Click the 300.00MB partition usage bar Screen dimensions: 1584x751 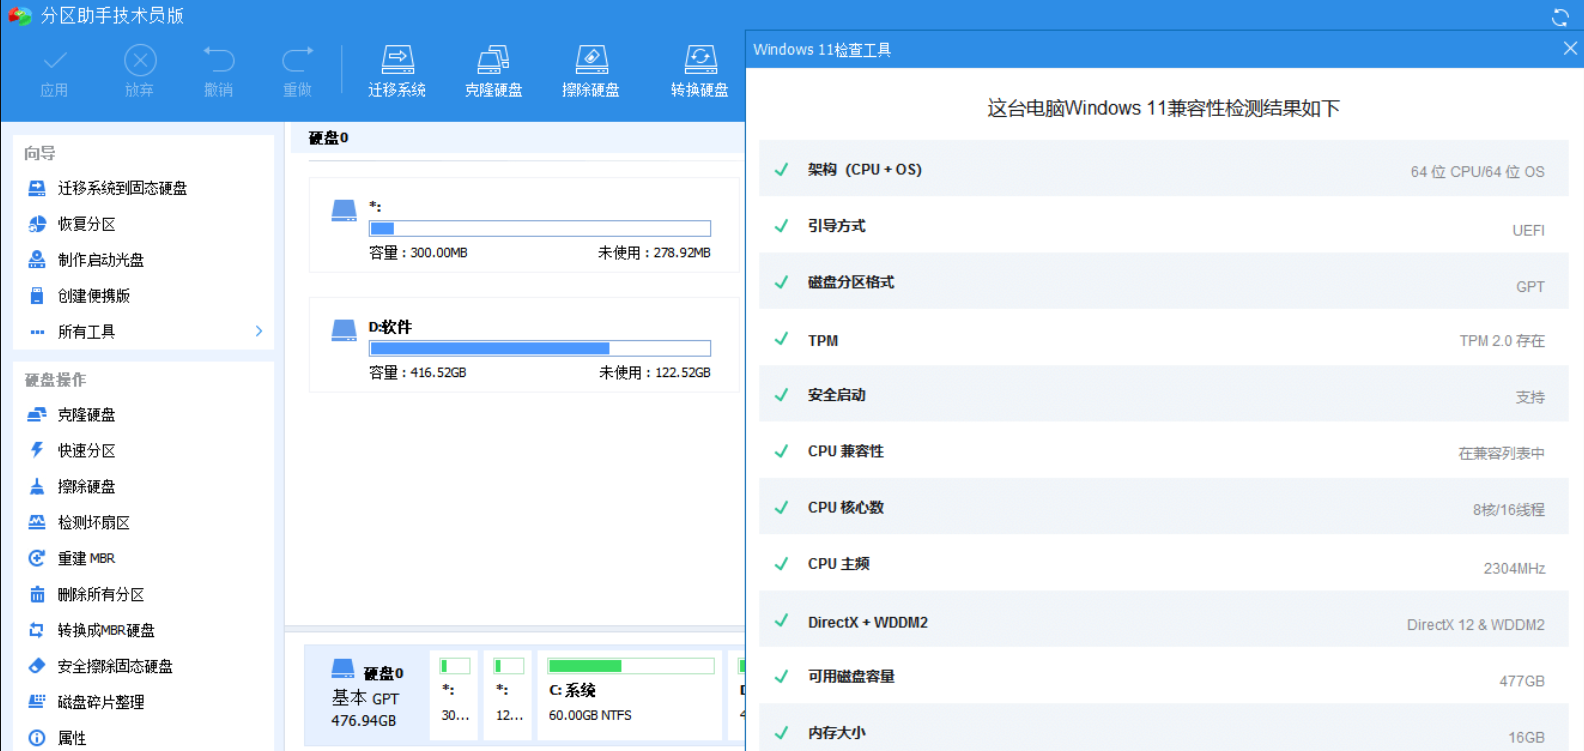click(540, 228)
